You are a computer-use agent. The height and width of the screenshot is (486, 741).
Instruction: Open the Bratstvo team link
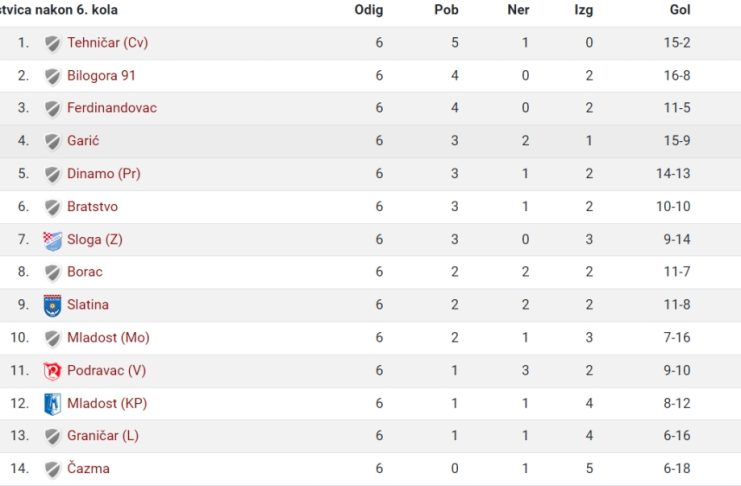coord(93,207)
